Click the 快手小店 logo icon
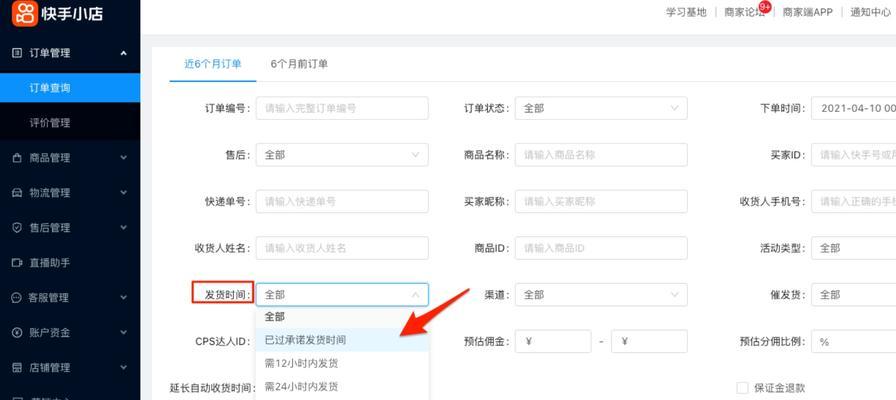The width and height of the screenshot is (896, 400). (25, 13)
